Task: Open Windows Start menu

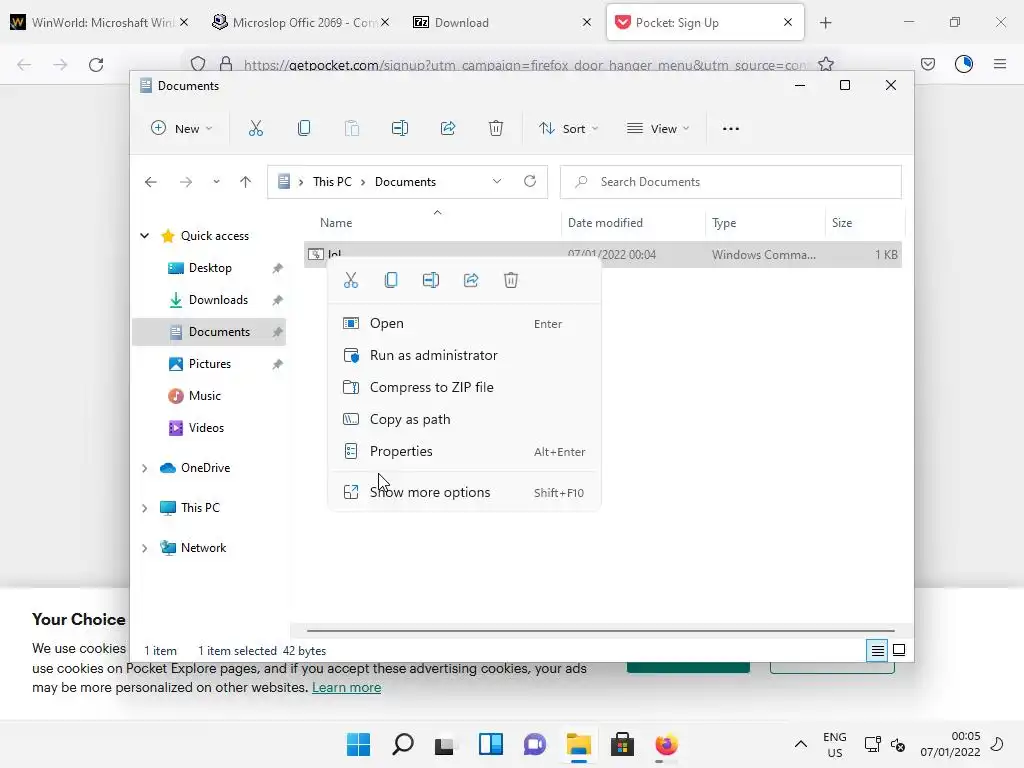Action: click(358, 744)
